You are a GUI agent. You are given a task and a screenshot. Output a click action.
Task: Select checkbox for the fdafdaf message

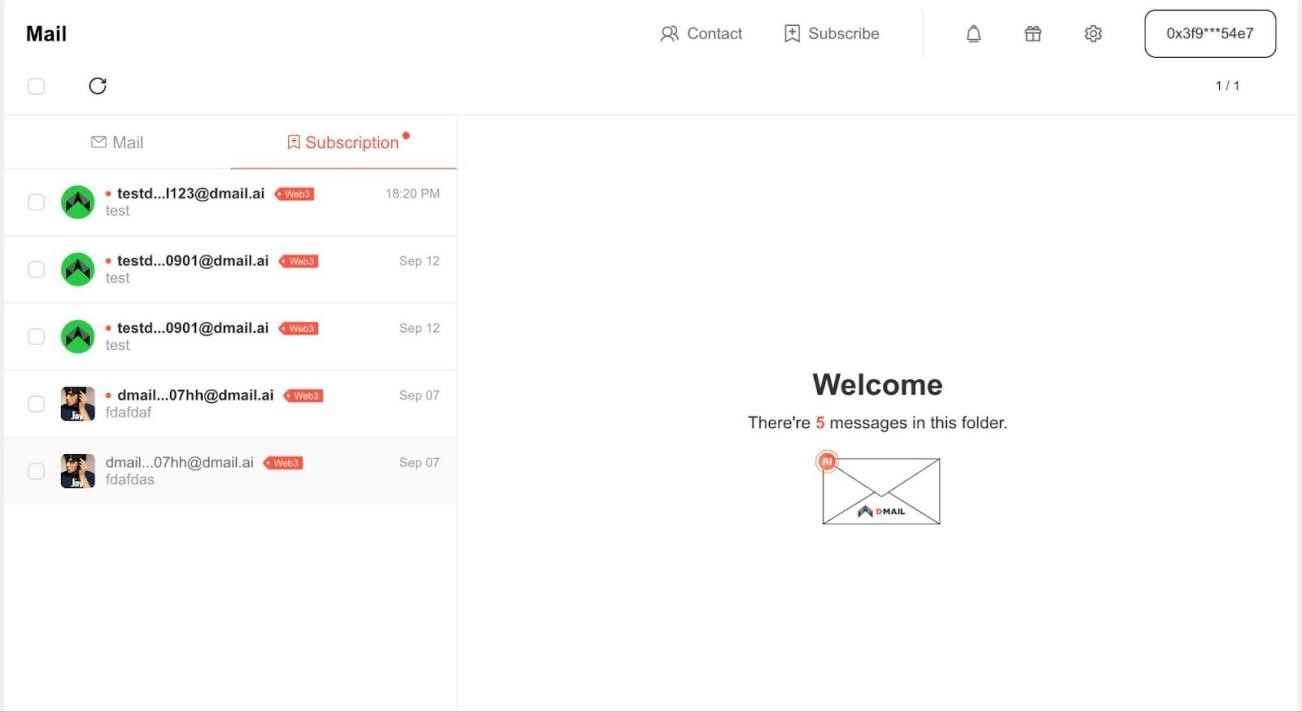[x=36, y=404]
